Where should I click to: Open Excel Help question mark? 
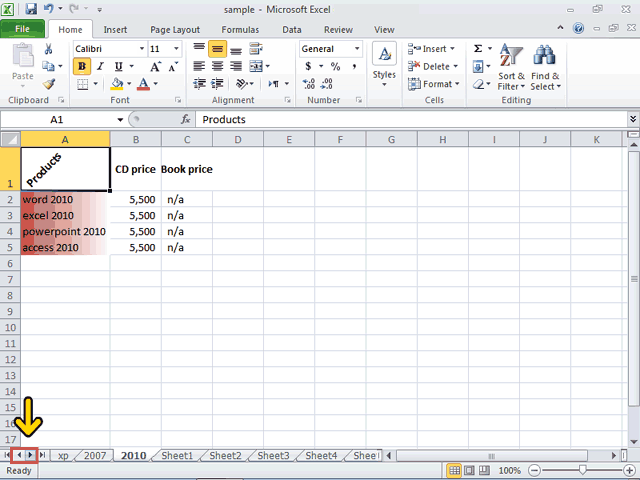click(578, 28)
